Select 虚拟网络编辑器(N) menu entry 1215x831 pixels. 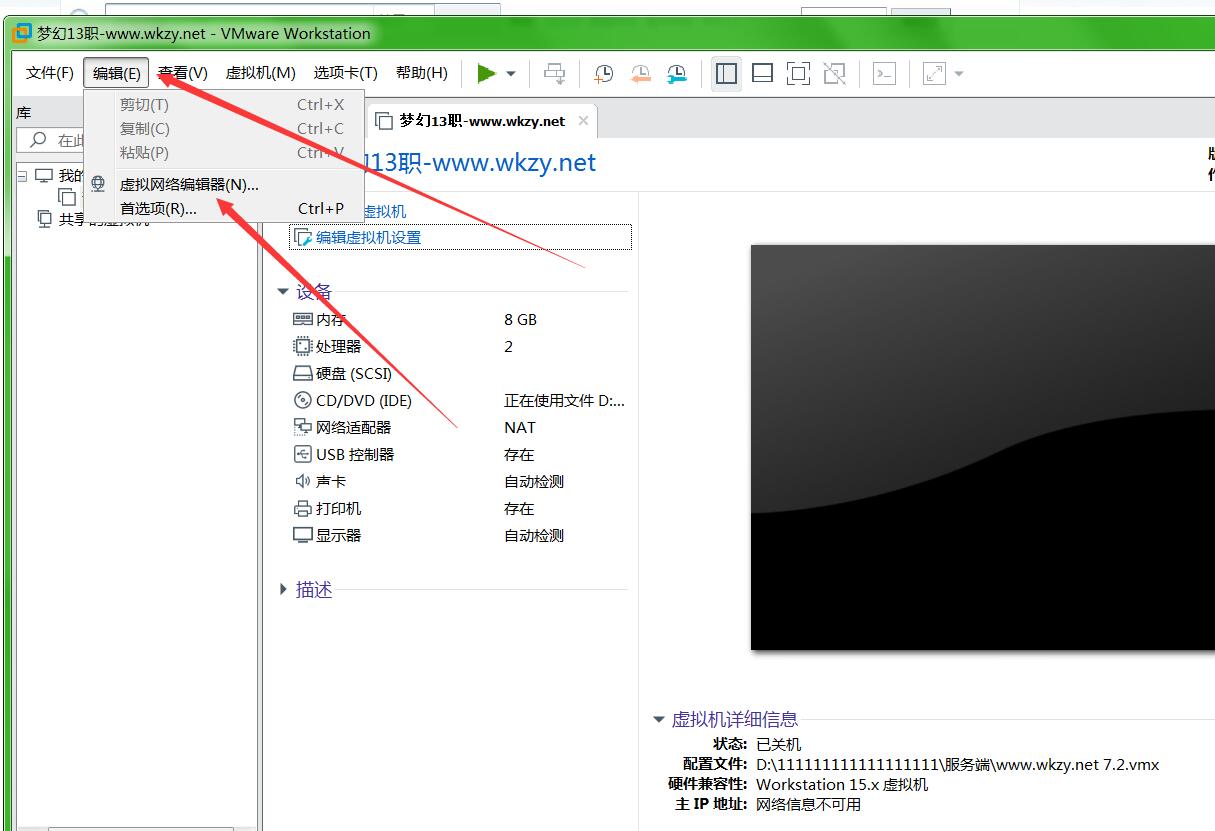tap(189, 184)
